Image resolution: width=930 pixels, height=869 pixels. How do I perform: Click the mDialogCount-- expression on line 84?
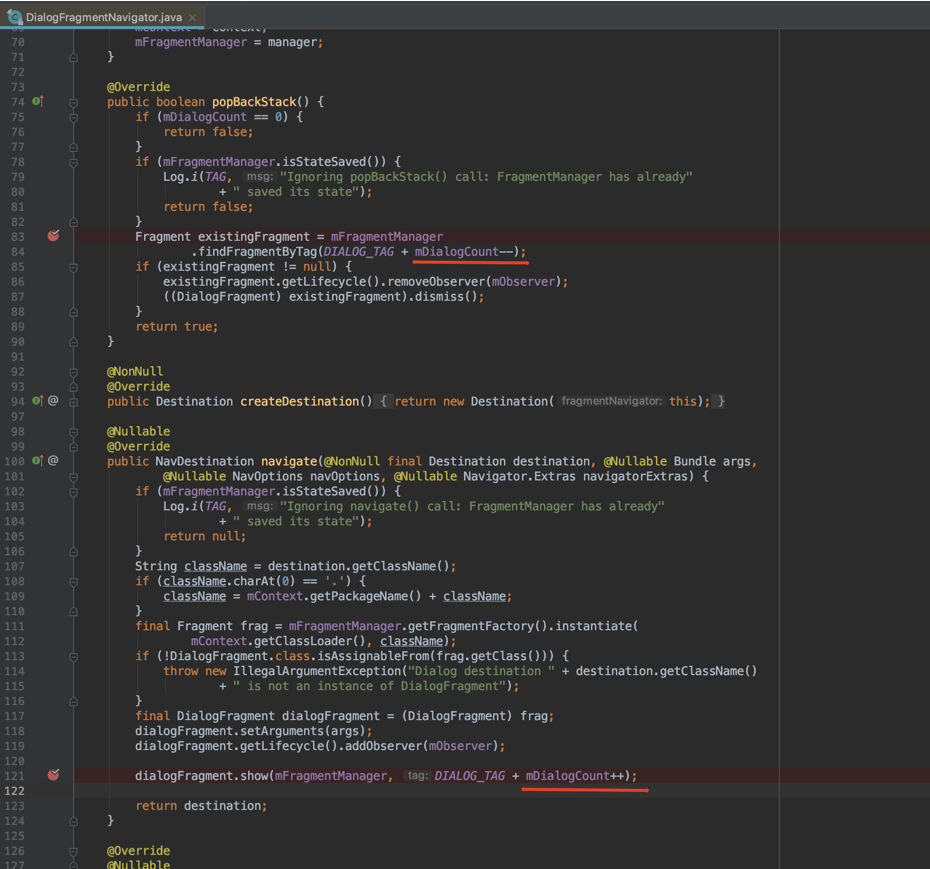coord(466,252)
